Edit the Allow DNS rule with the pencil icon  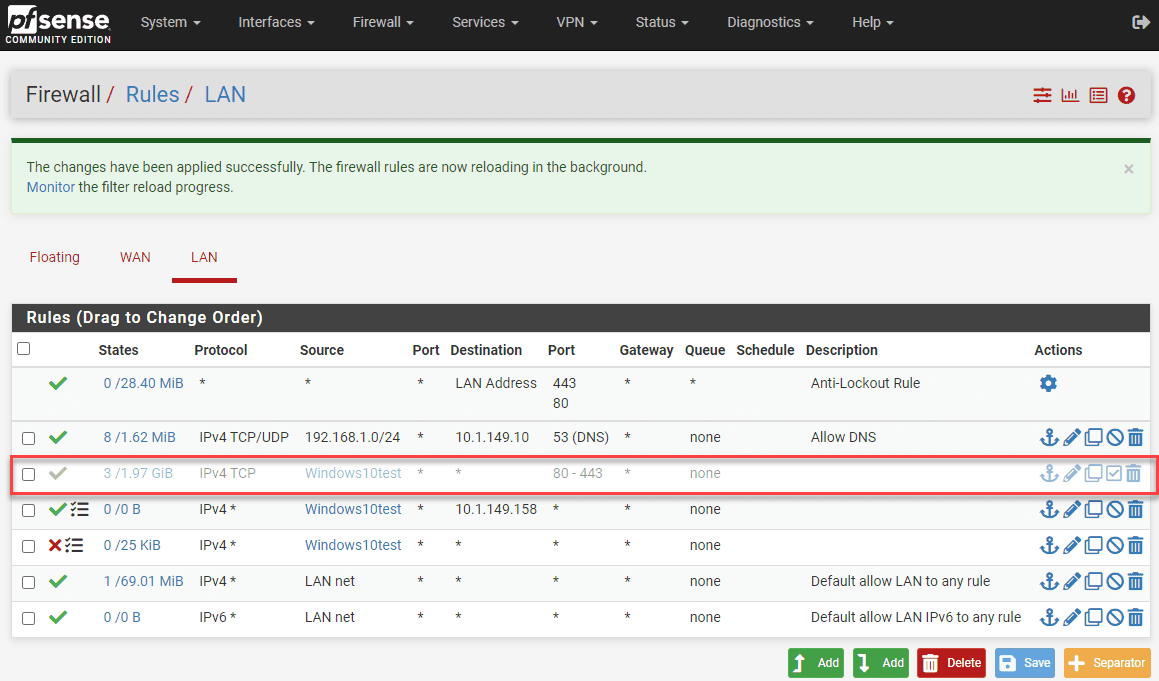coord(1072,437)
